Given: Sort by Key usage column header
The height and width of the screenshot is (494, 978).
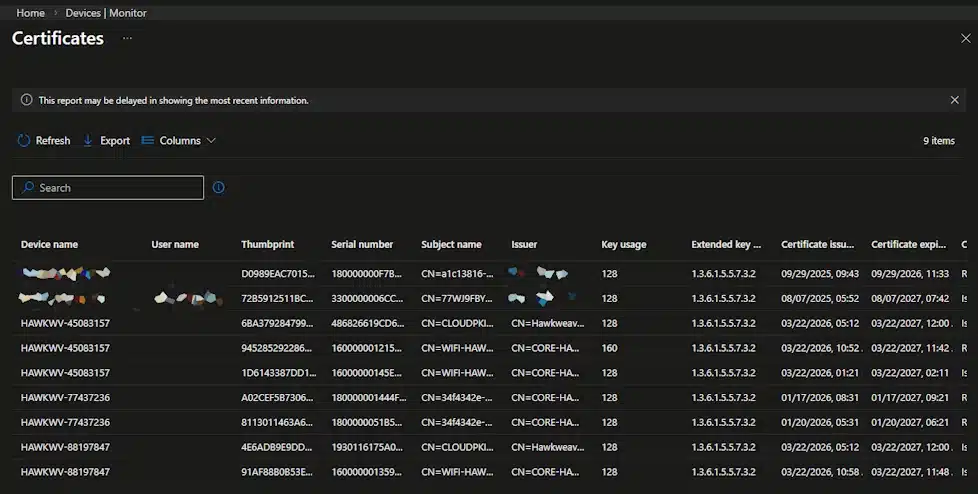Looking at the screenshot, I should (x=623, y=244).
